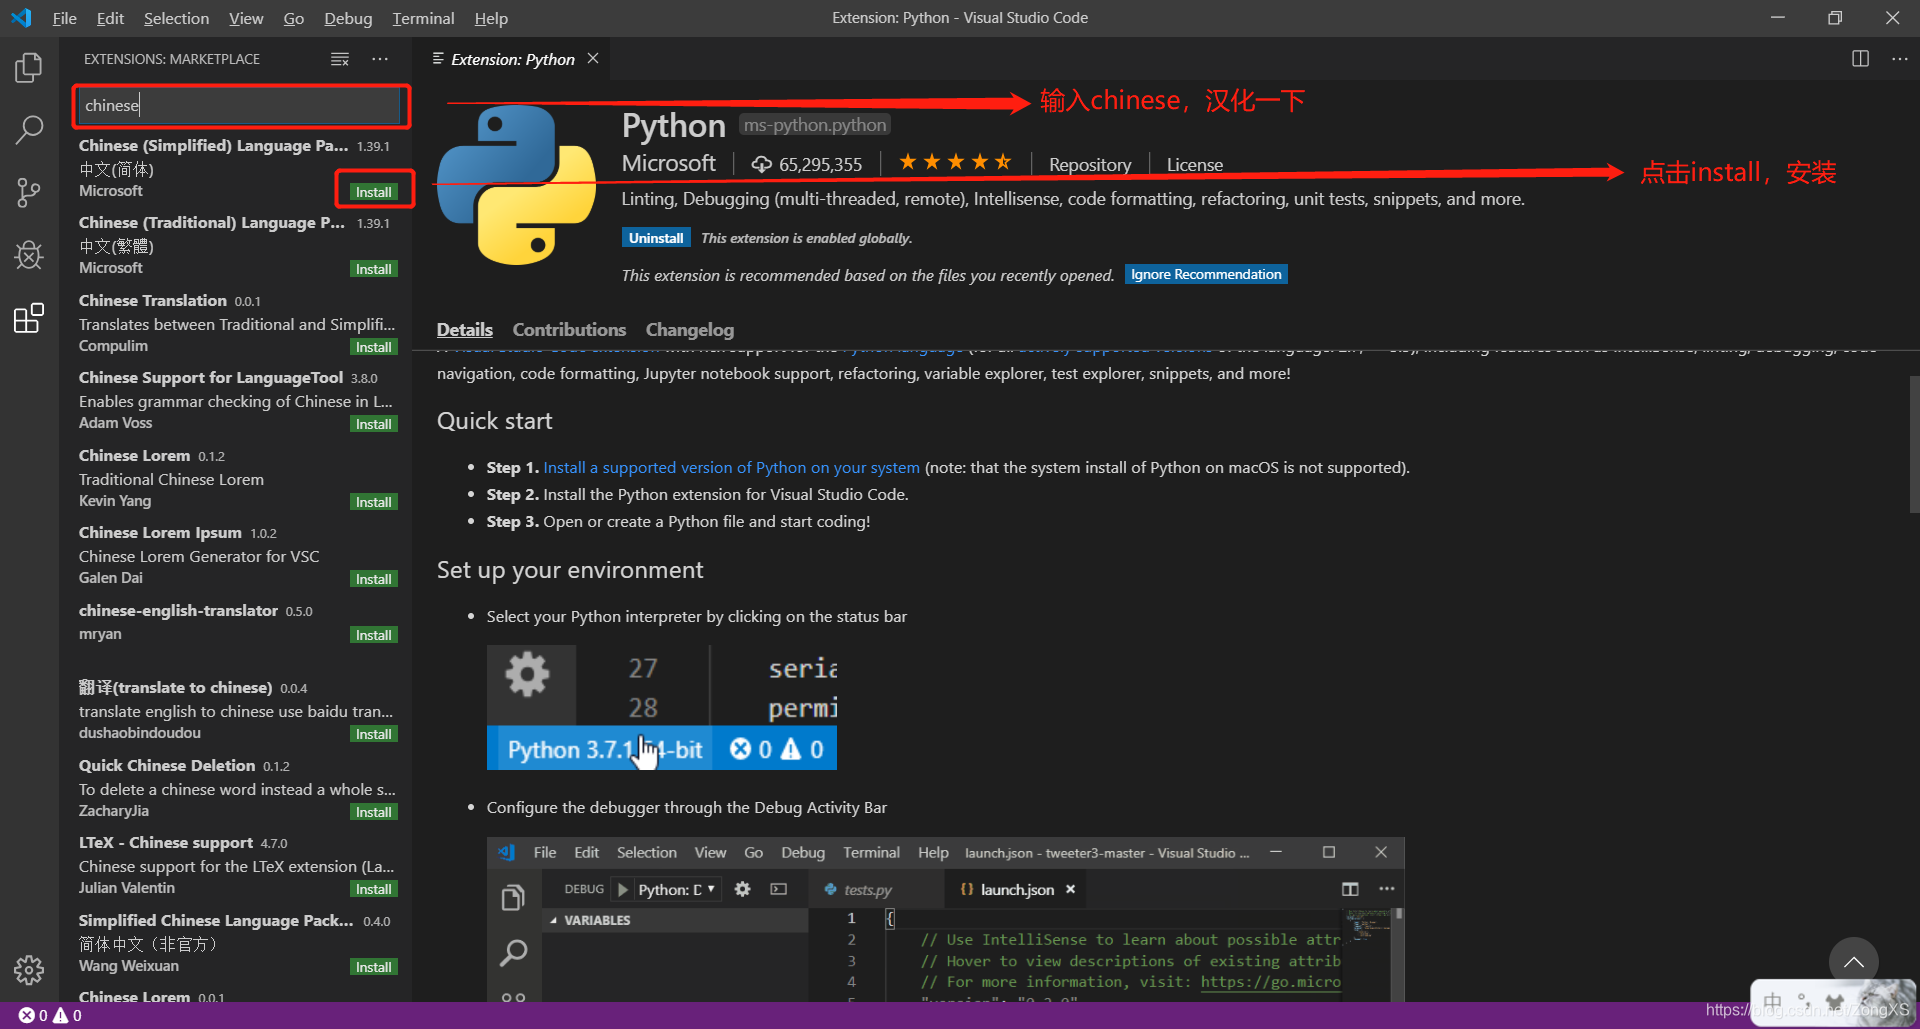Image resolution: width=1920 pixels, height=1029 pixels.
Task: Install Chinese Lorem Ipsum by Galen Dai
Action: coord(373,579)
